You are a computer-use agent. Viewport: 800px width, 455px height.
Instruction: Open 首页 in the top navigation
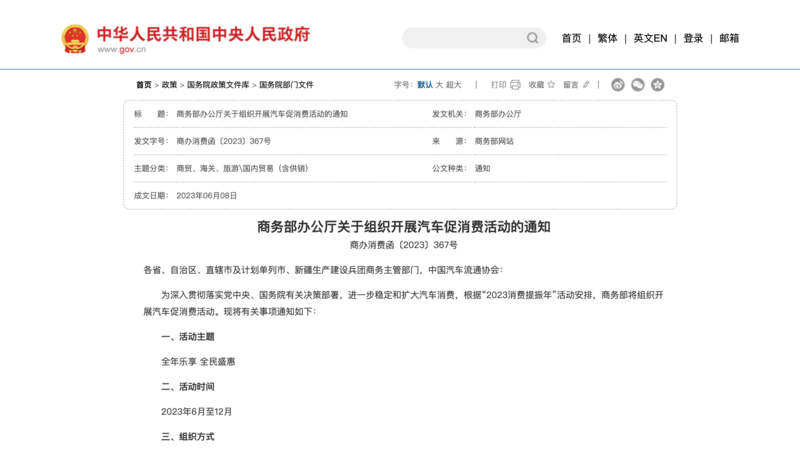point(571,38)
